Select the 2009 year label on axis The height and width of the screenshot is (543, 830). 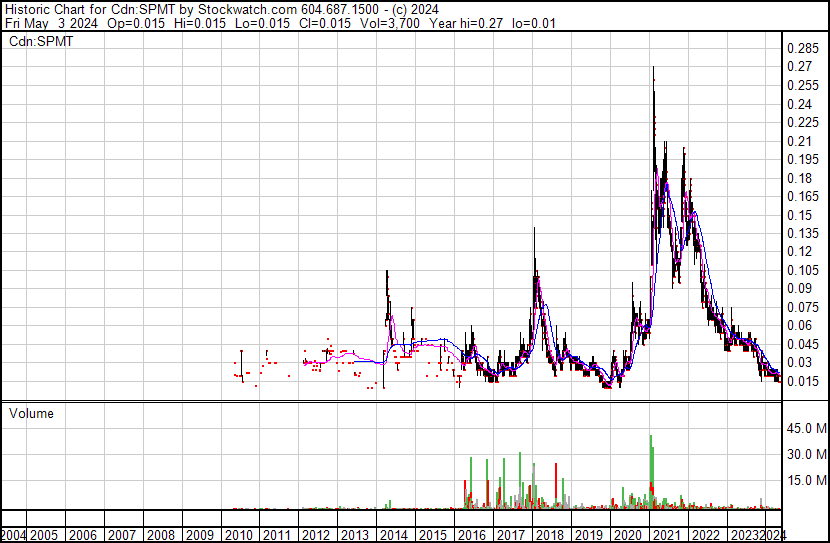[200, 535]
